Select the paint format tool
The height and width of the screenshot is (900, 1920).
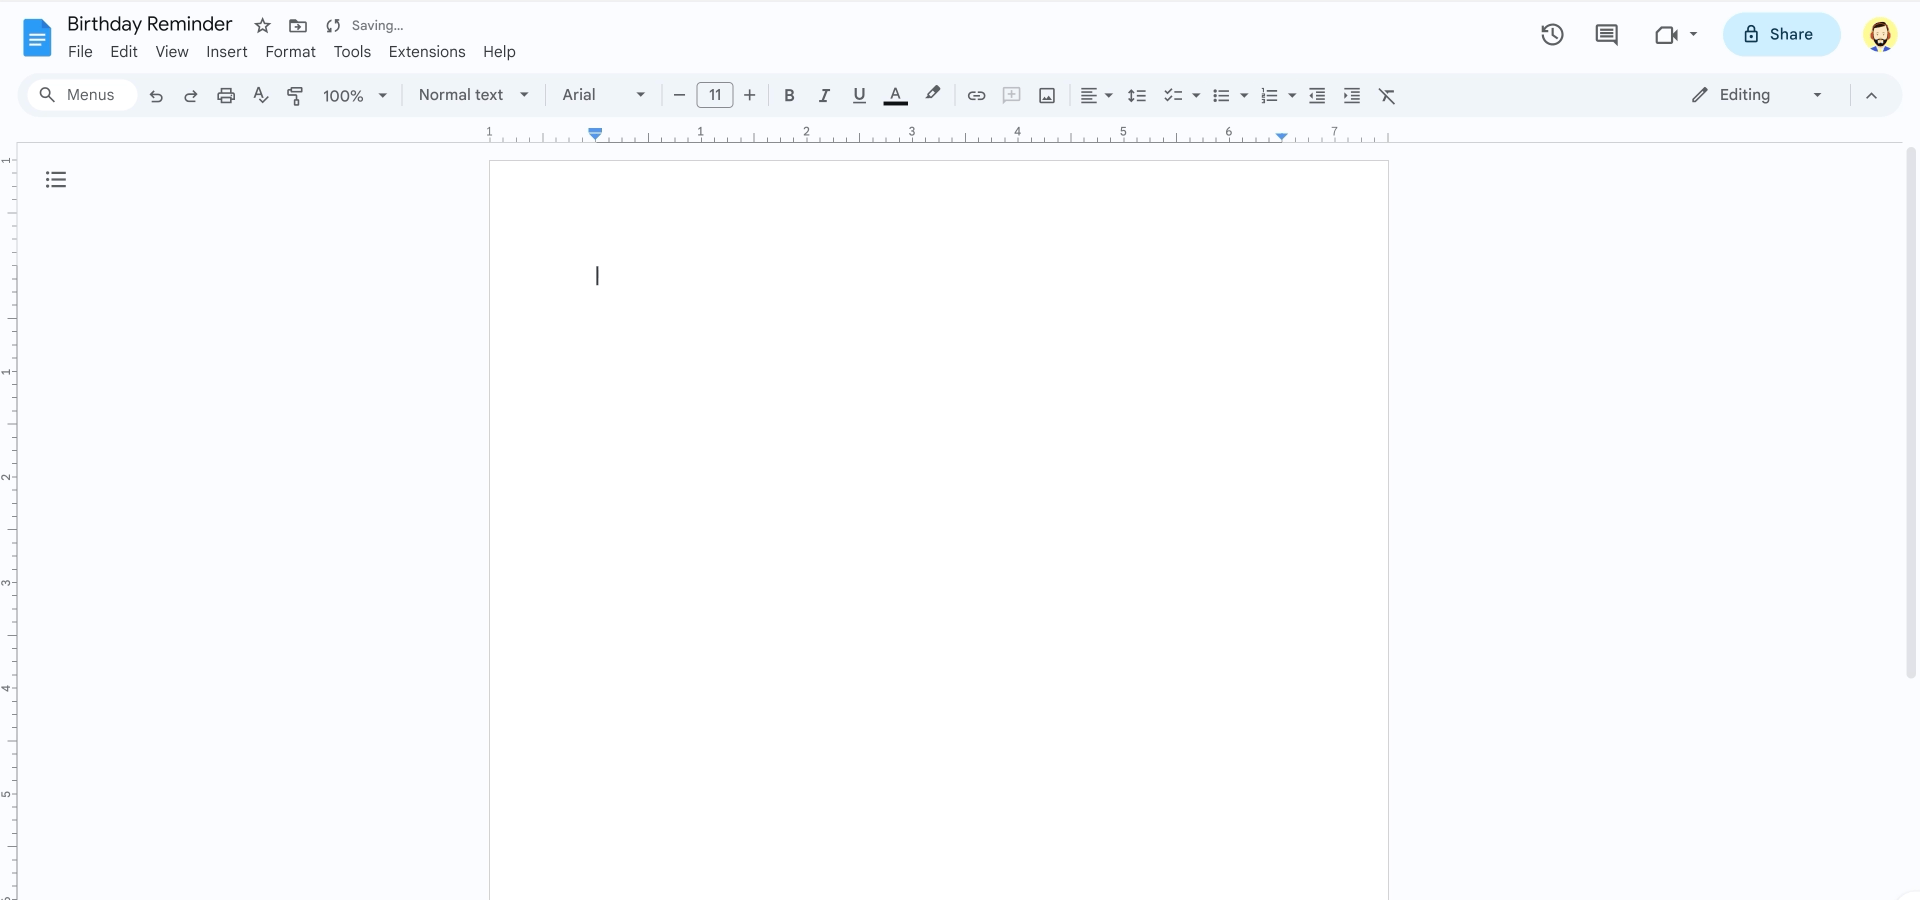point(295,95)
